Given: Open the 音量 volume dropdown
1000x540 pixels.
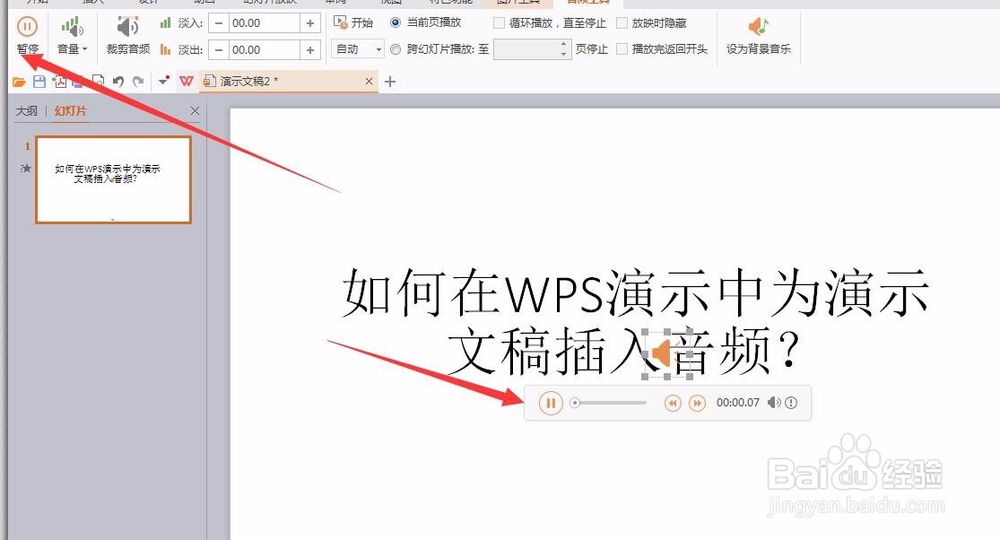Looking at the screenshot, I should click(72, 35).
